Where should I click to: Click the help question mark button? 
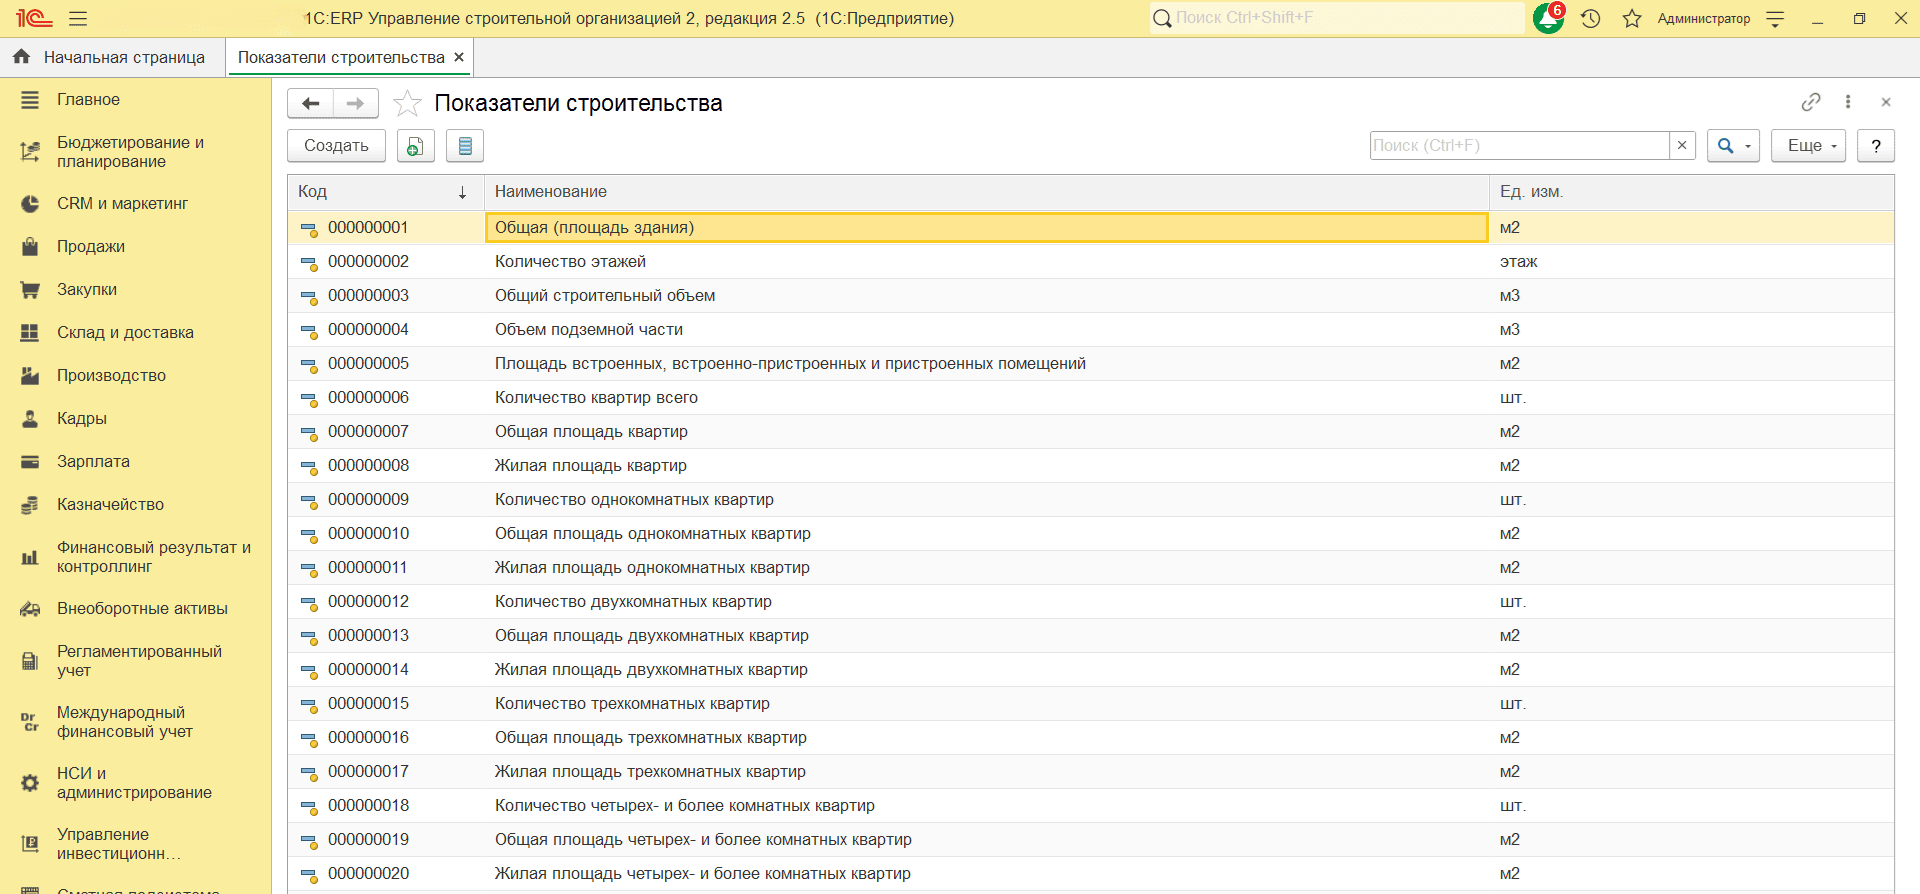pyautogui.click(x=1875, y=146)
